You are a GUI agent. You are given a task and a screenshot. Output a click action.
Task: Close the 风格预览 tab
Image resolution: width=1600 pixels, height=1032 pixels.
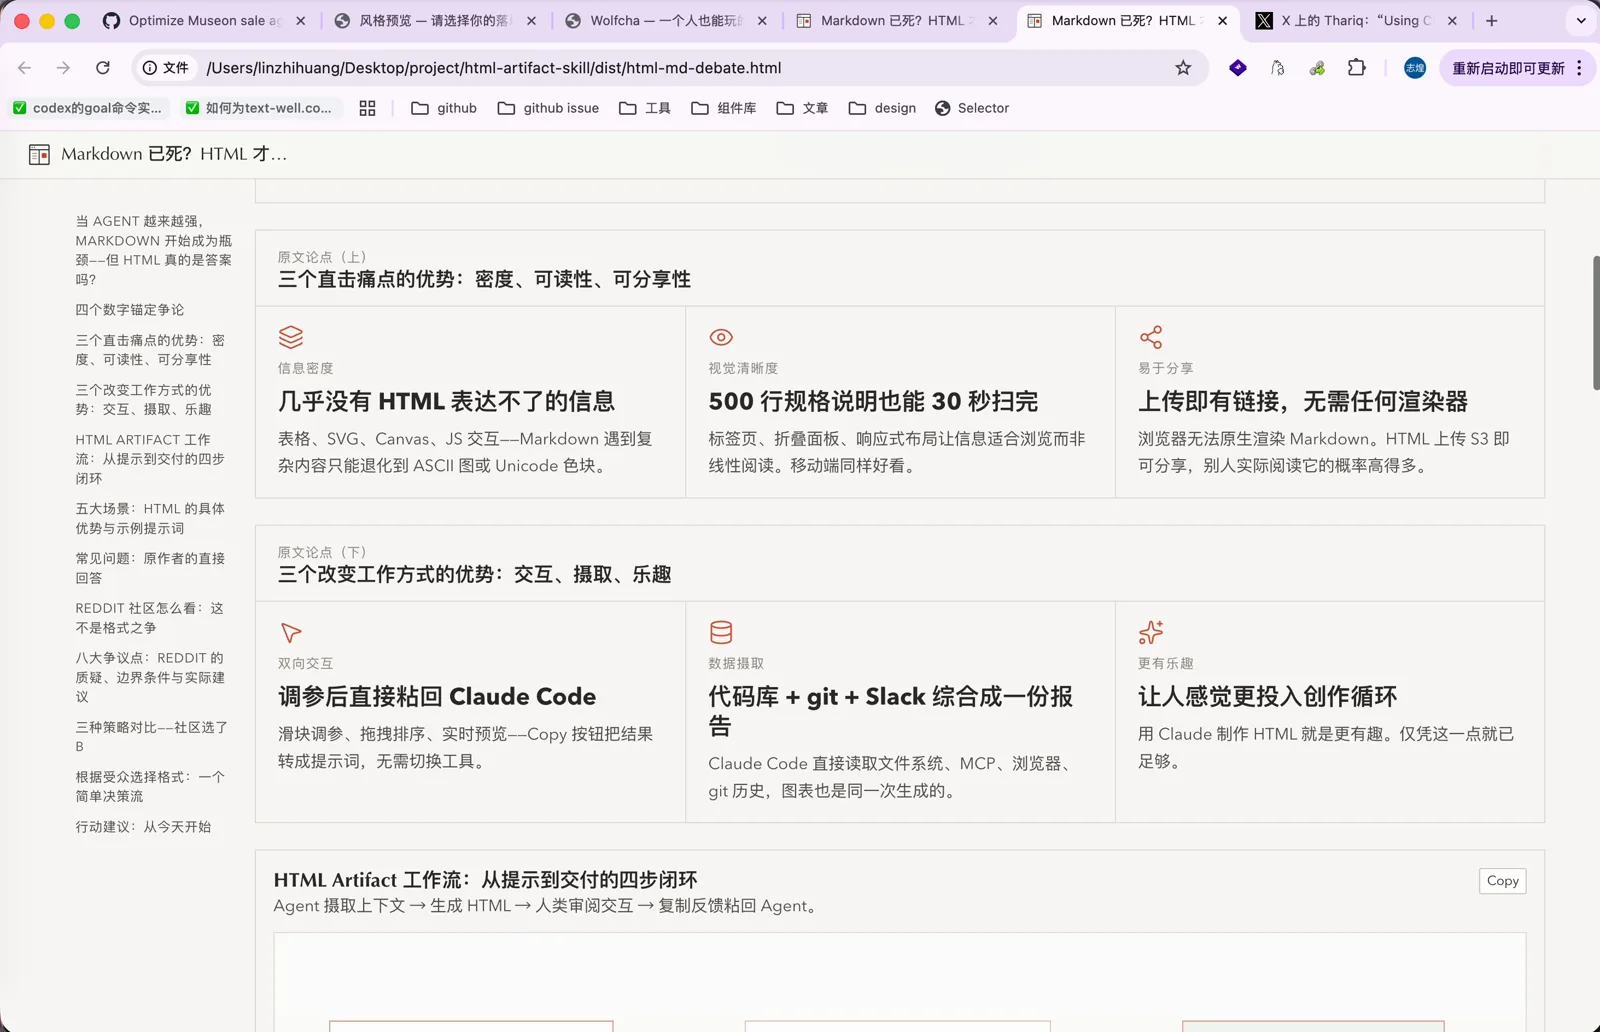pos(531,20)
